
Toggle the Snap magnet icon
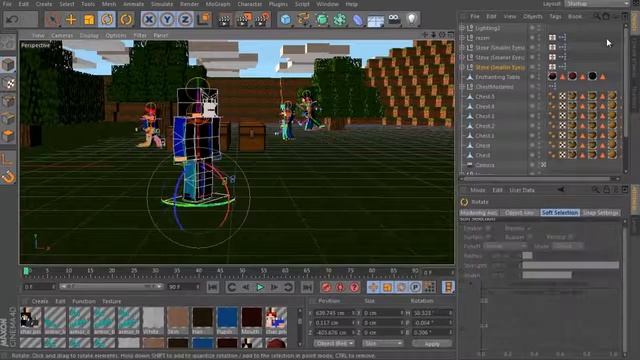[8, 177]
